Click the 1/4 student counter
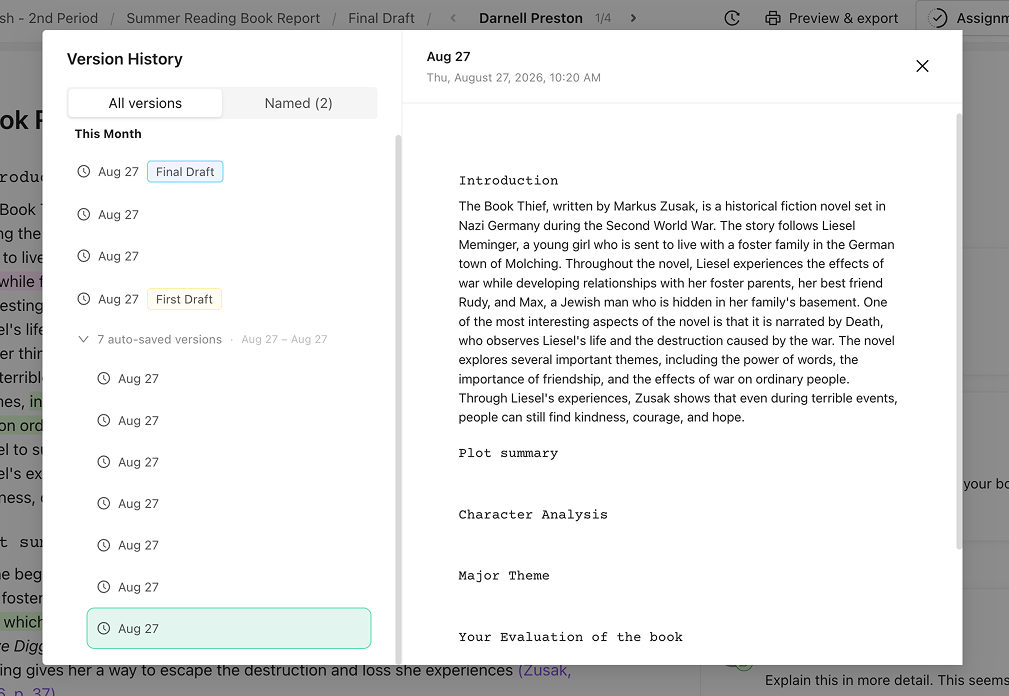1009x696 pixels. coord(603,18)
